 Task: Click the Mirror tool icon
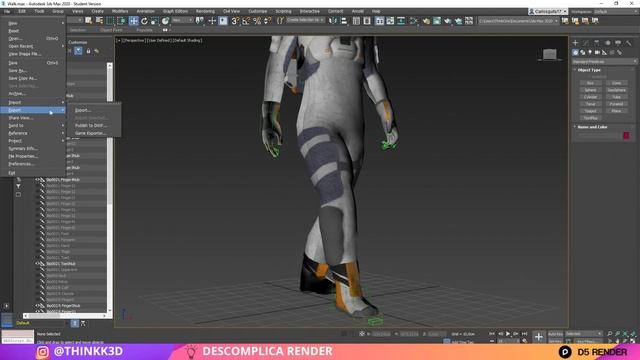tap(333, 21)
